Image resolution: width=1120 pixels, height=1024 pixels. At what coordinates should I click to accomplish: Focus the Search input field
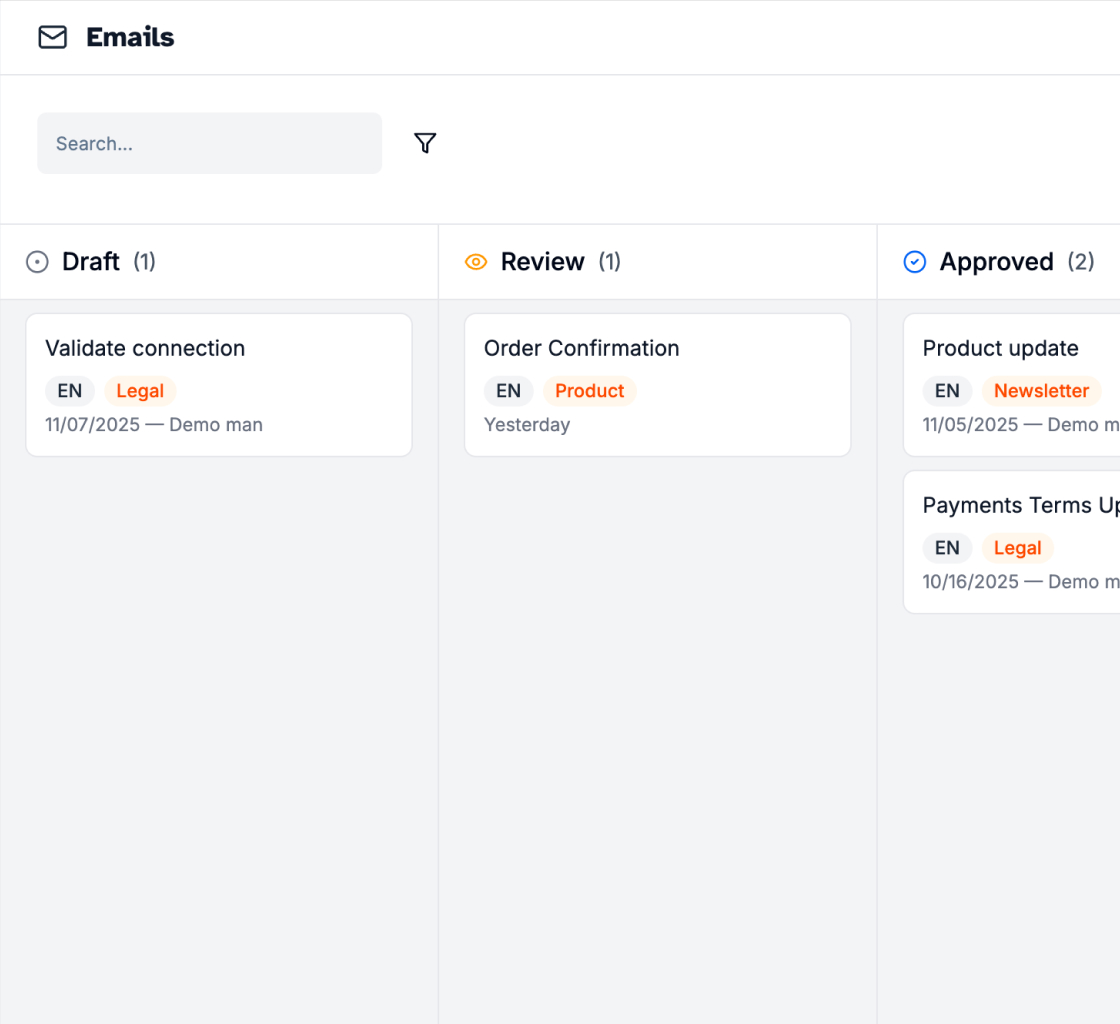point(210,143)
